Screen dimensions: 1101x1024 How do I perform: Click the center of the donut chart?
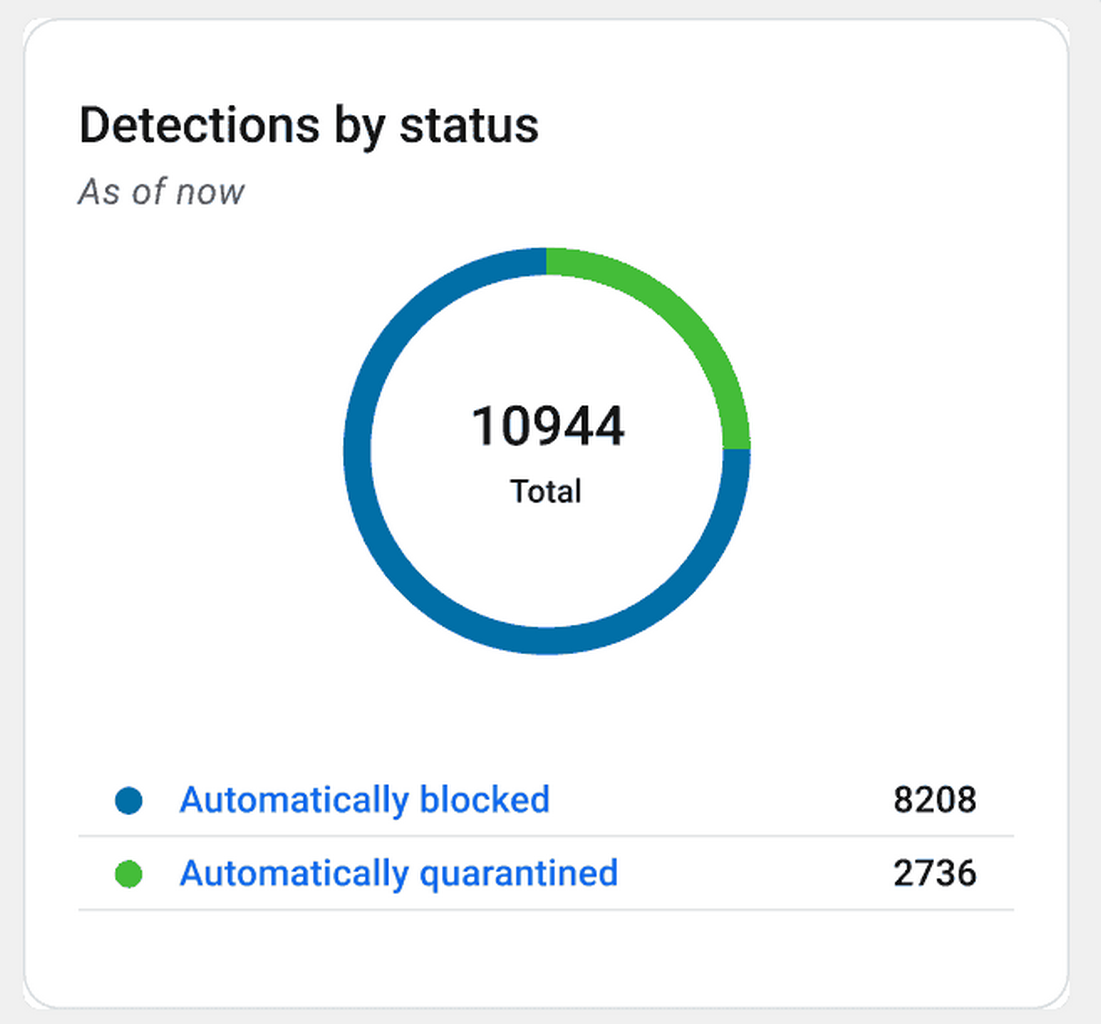(546, 450)
